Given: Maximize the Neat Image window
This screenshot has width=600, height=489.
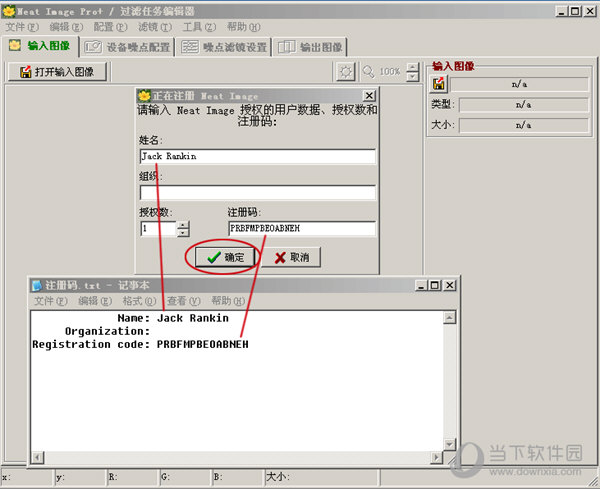Looking at the screenshot, I should 575,11.
